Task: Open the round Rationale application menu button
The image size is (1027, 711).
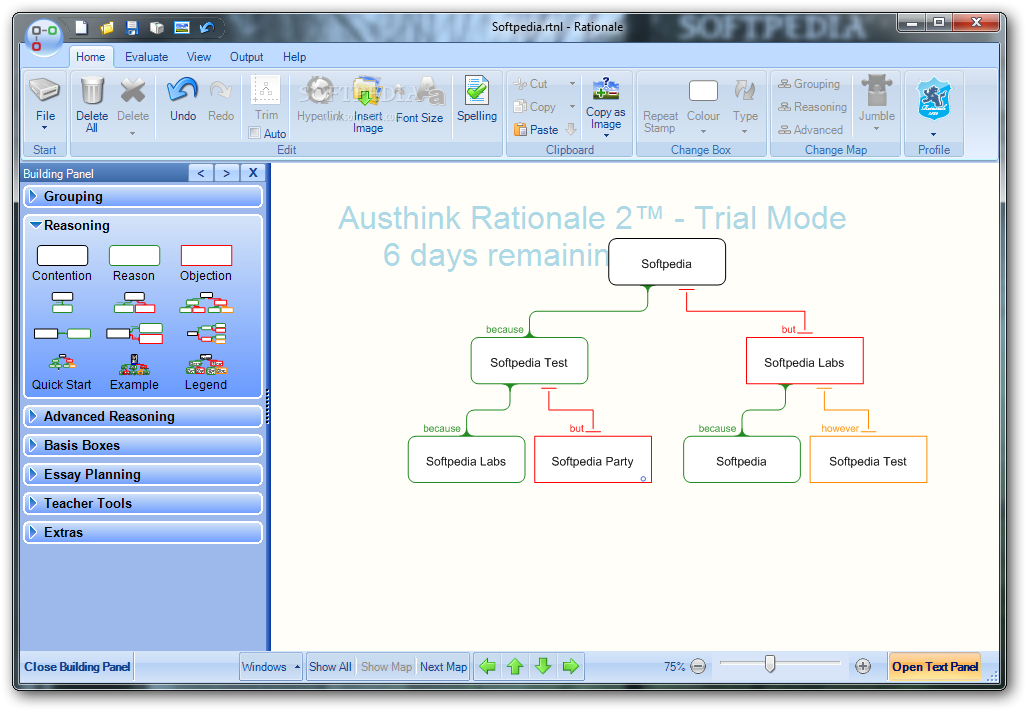Action: (43, 37)
